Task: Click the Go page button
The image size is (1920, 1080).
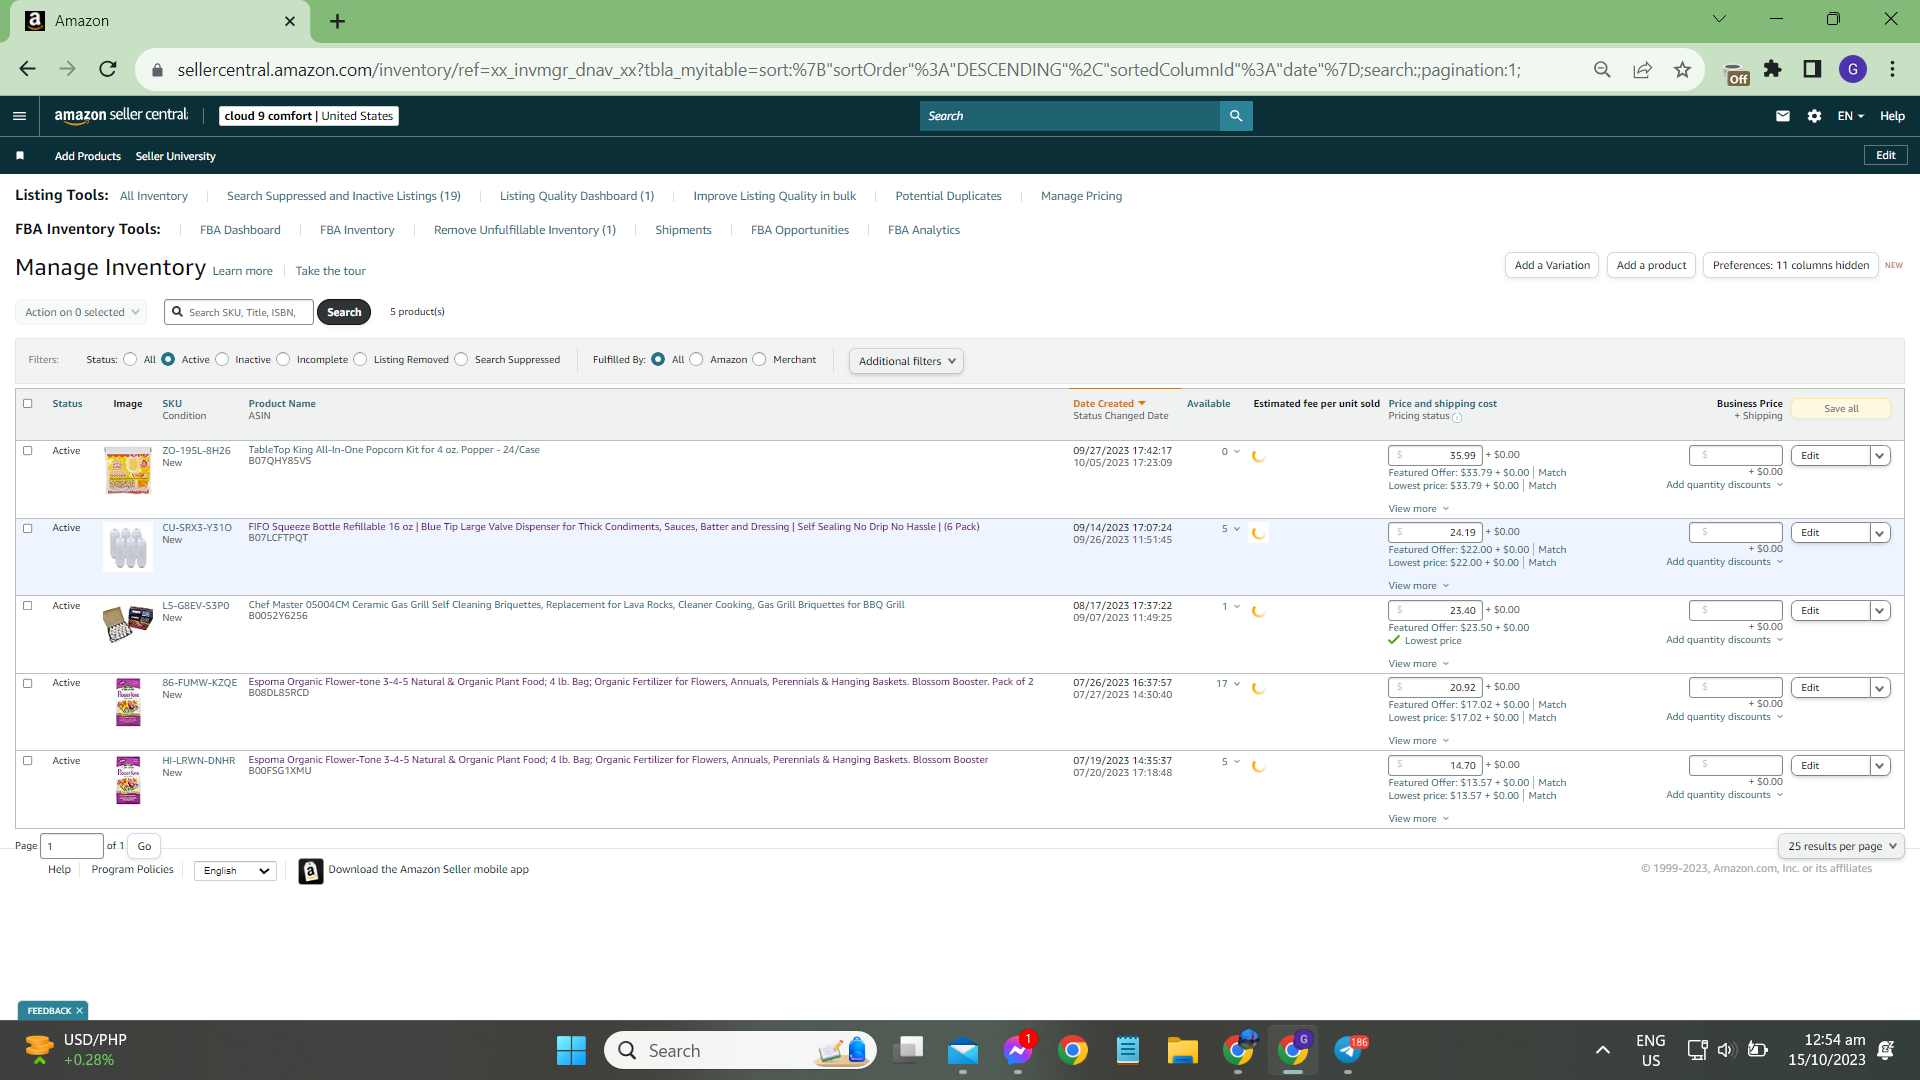Action: (x=144, y=846)
